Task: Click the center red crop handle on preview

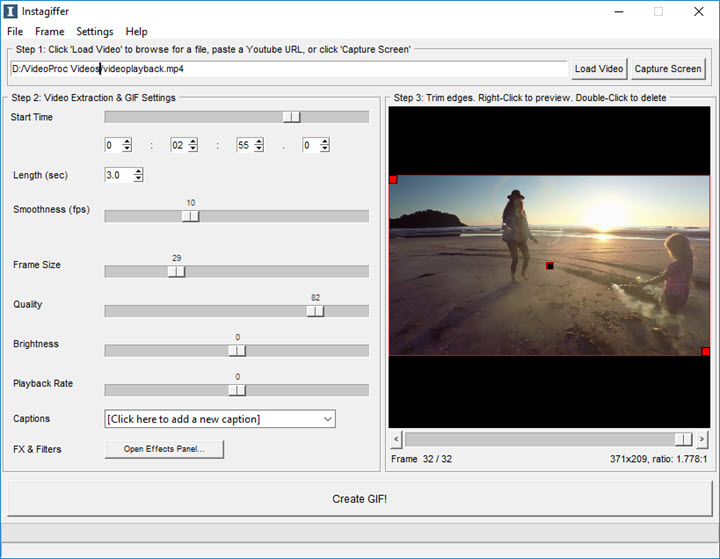Action: (x=549, y=266)
